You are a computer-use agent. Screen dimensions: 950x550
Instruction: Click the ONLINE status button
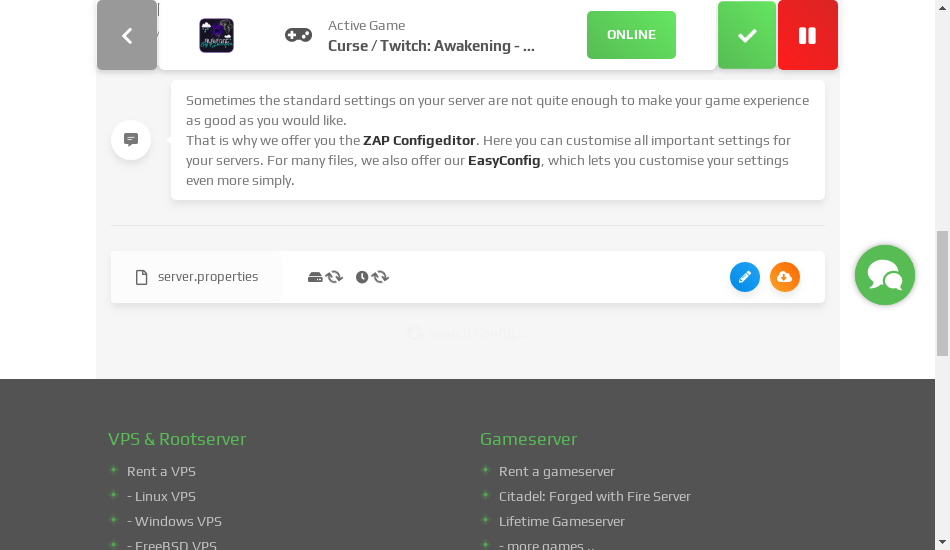point(631,35)
